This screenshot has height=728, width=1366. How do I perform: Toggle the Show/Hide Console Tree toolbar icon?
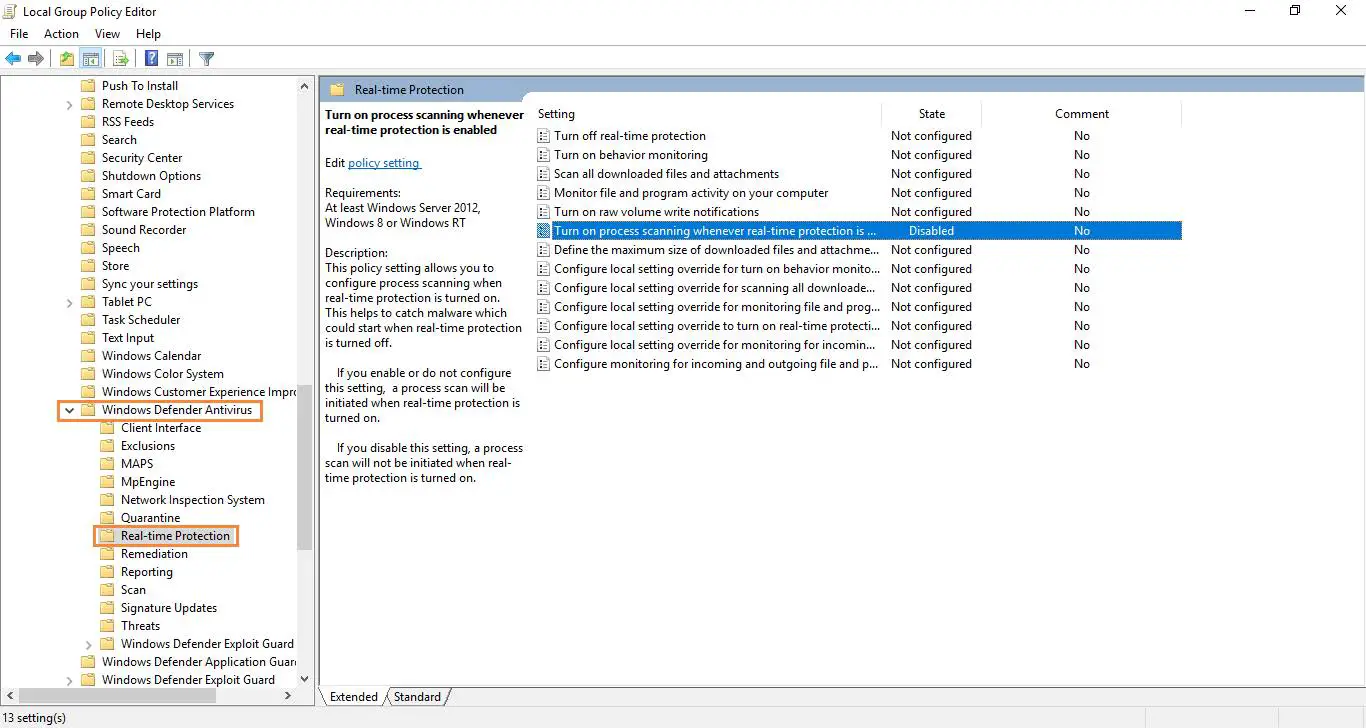pyautogui.click(x=90, y=59)
